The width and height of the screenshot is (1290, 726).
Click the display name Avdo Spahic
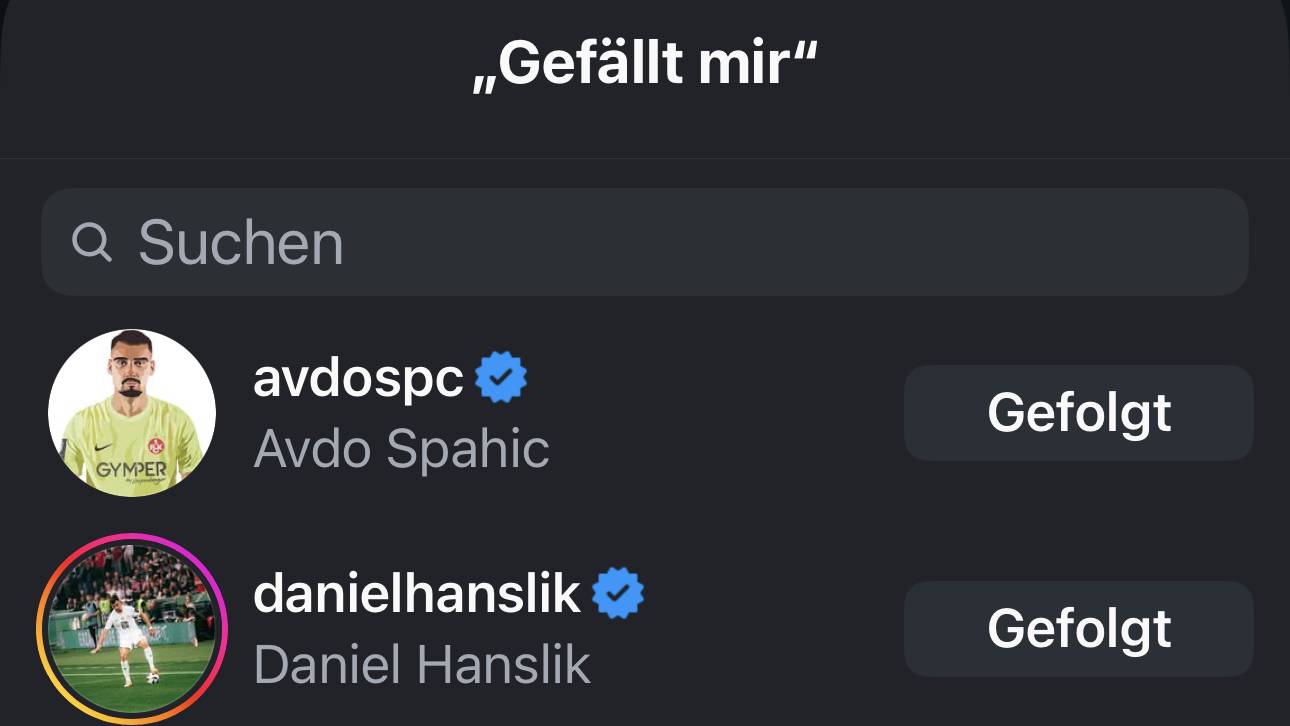pos(399,449)
